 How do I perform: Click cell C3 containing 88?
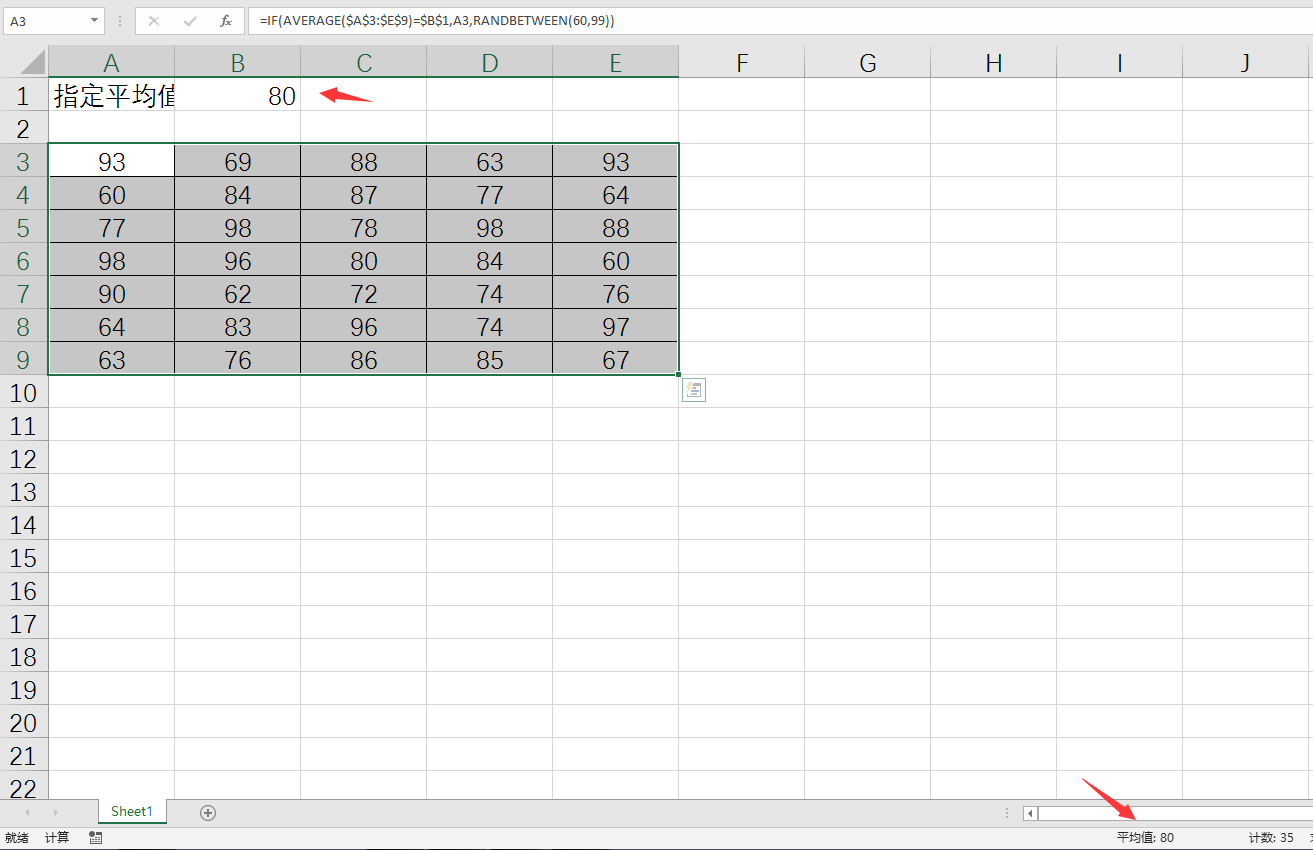pyautogui.click(x=363, y=161)
